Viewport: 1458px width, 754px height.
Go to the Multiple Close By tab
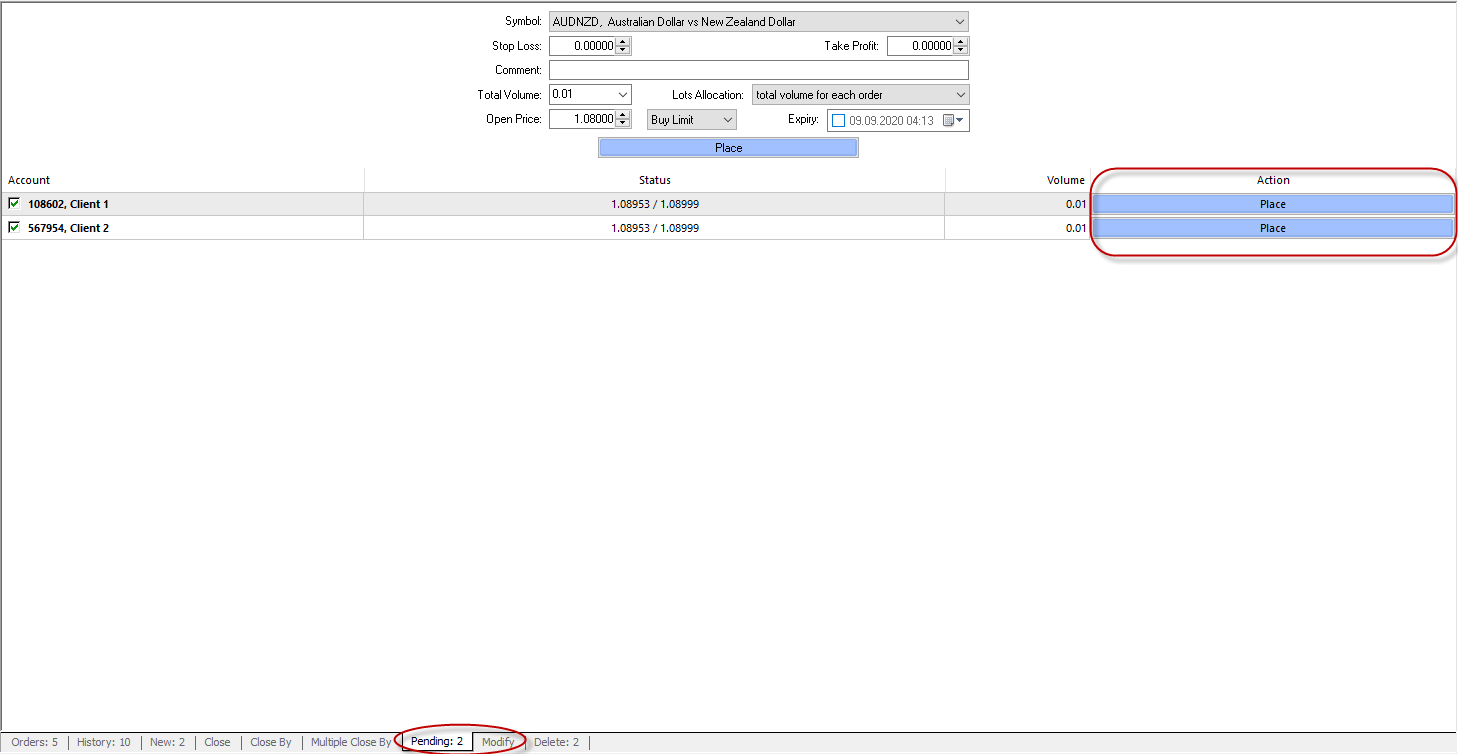tap(351, 742)
